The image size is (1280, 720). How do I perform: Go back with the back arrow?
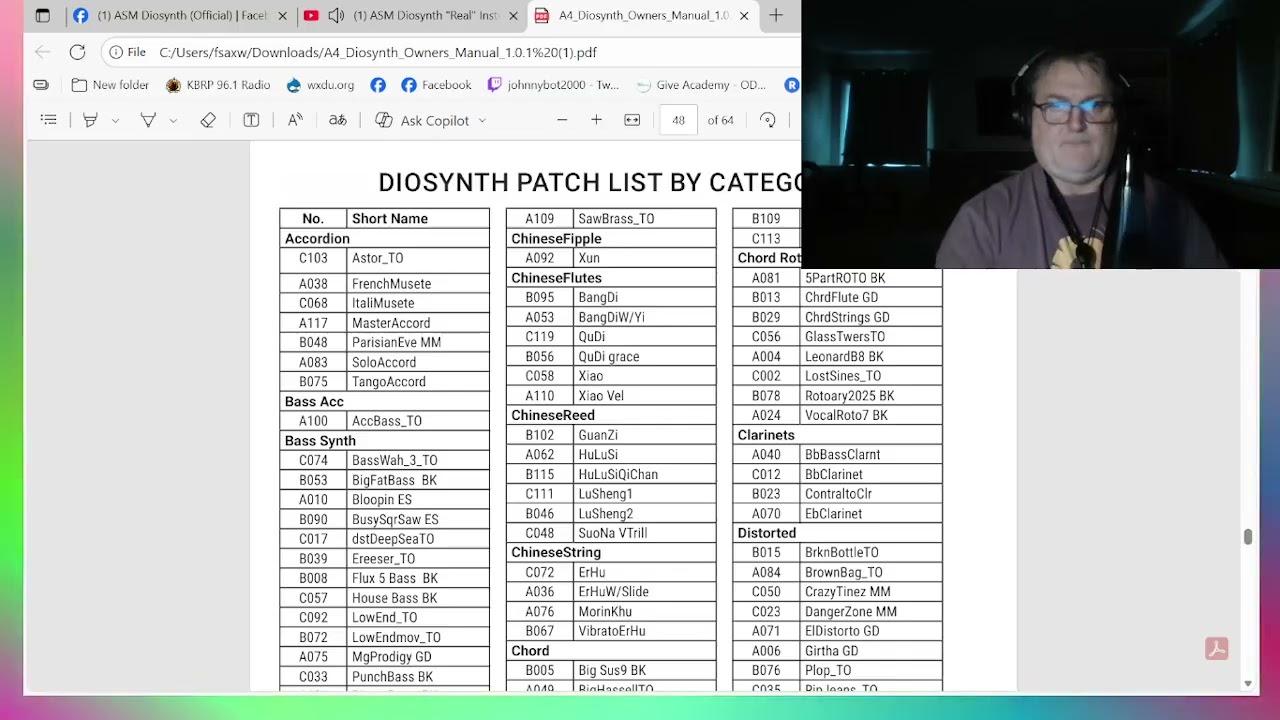(x=42, y=52)
